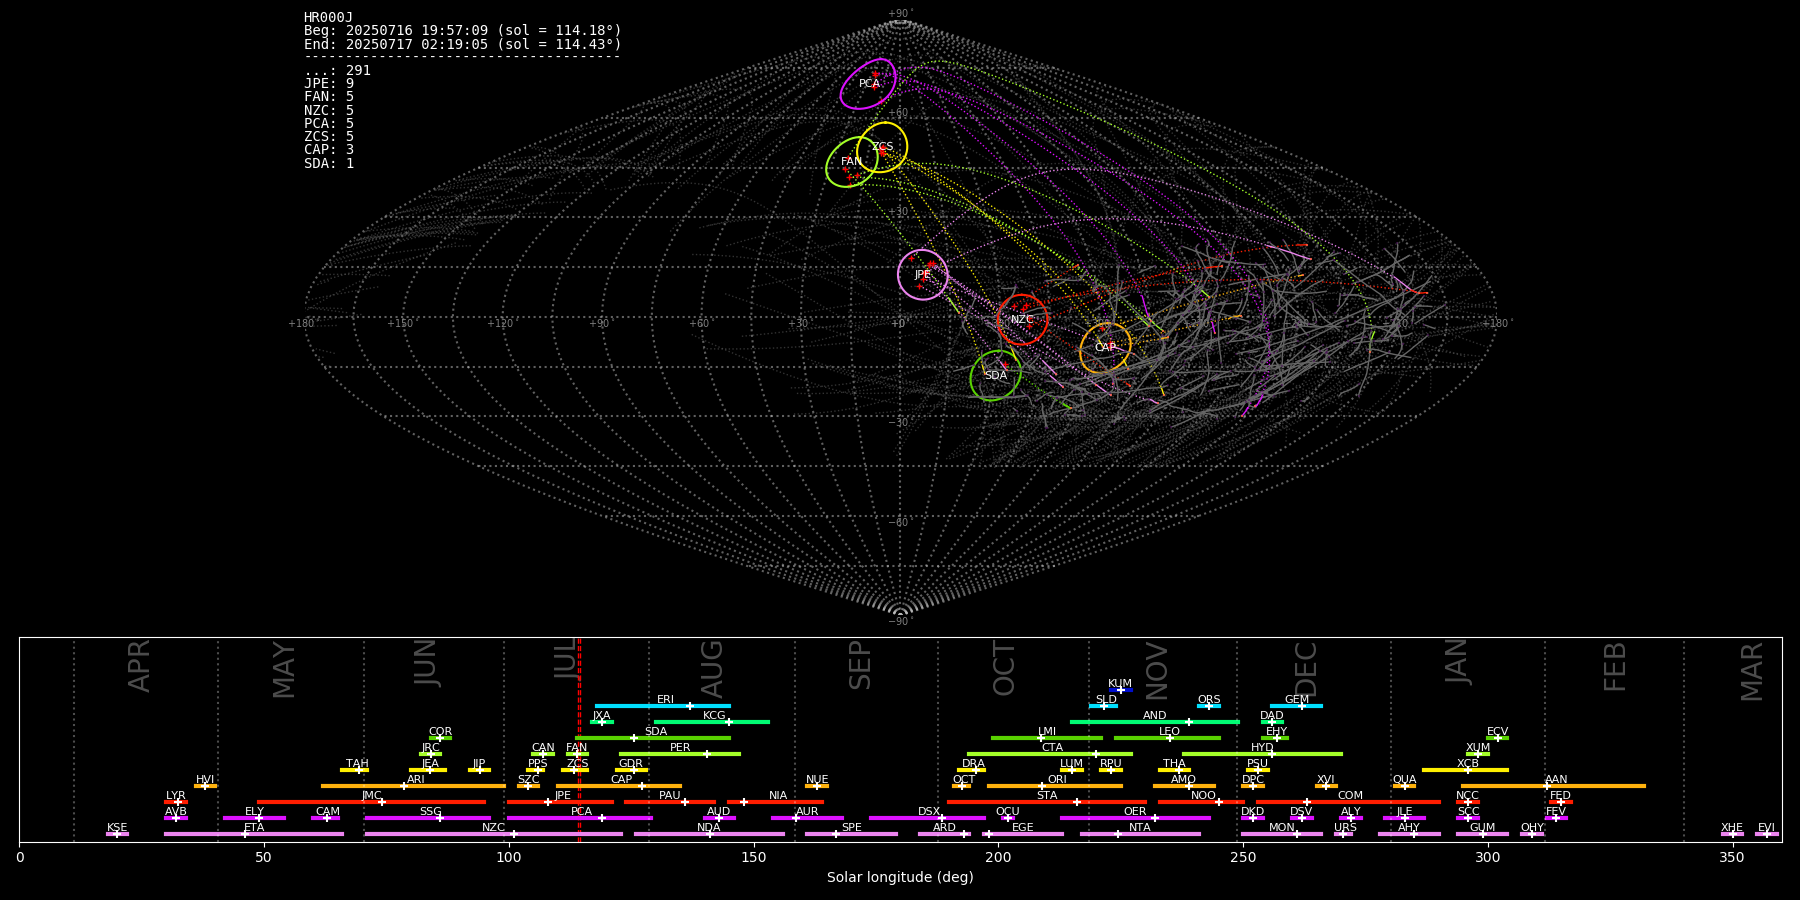Click the NZC red radiant circle on sky map
The image size is (1800, 900).
[x=1022, y=320]
